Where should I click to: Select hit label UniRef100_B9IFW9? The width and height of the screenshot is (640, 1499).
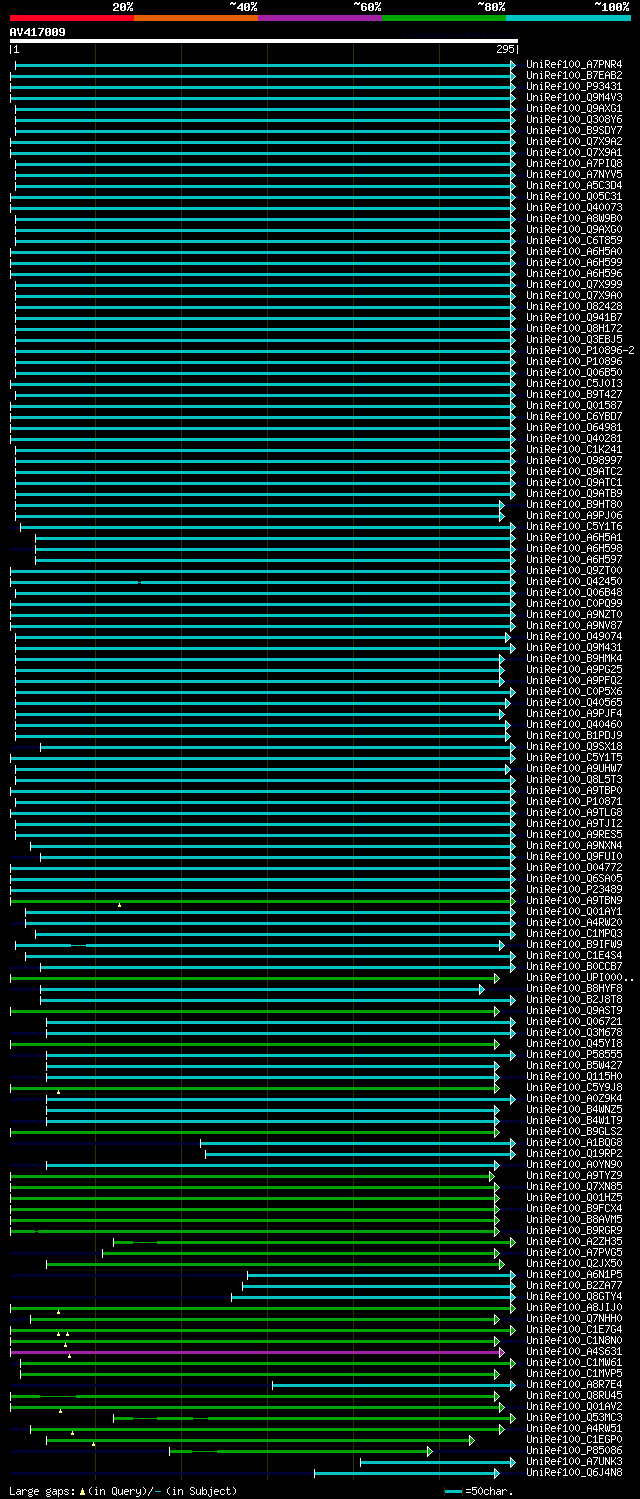(574, 944)
